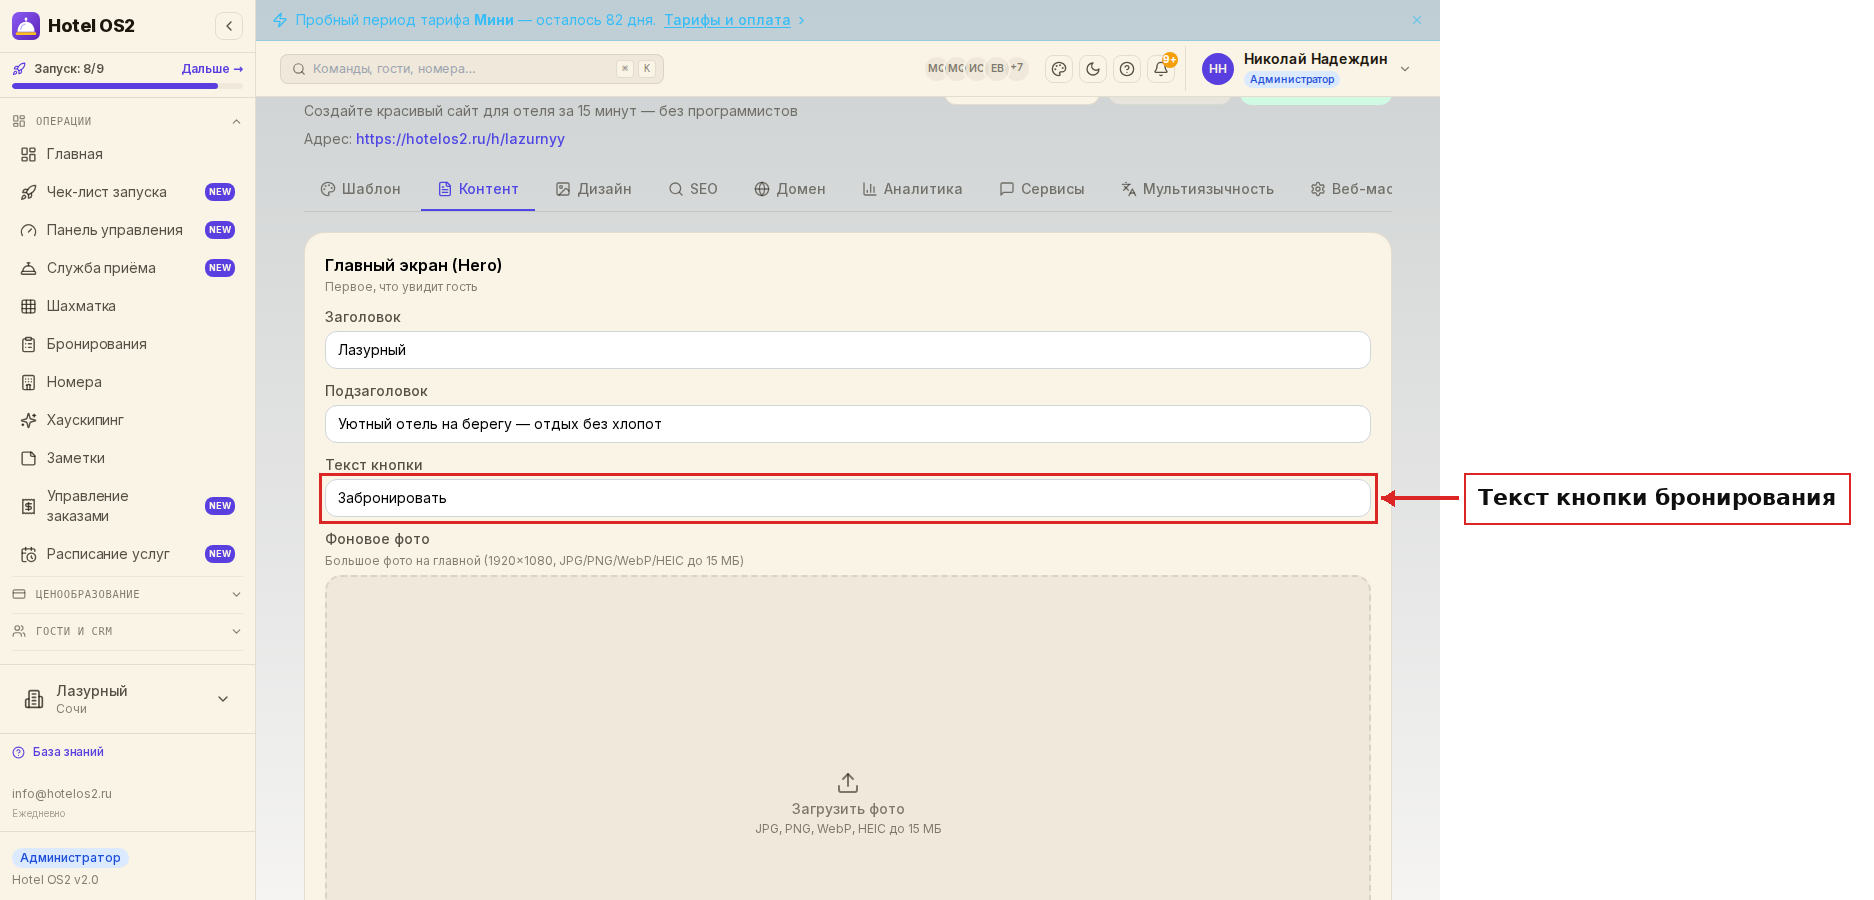Screen dimensions: 1874x900
Task: Open Чек-лист запуска in sidebar
Action: click(127, 192)
